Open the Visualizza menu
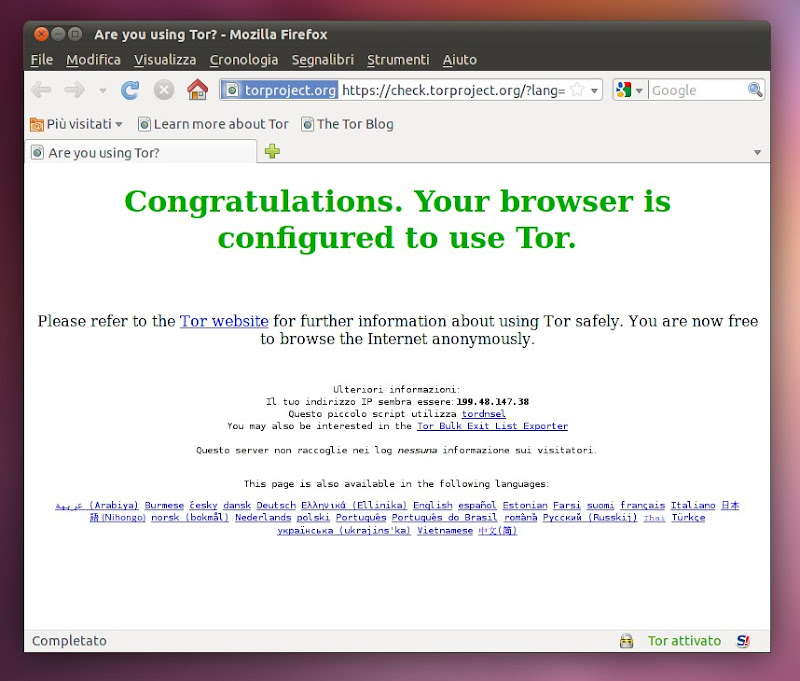 (x=165, y=60)
